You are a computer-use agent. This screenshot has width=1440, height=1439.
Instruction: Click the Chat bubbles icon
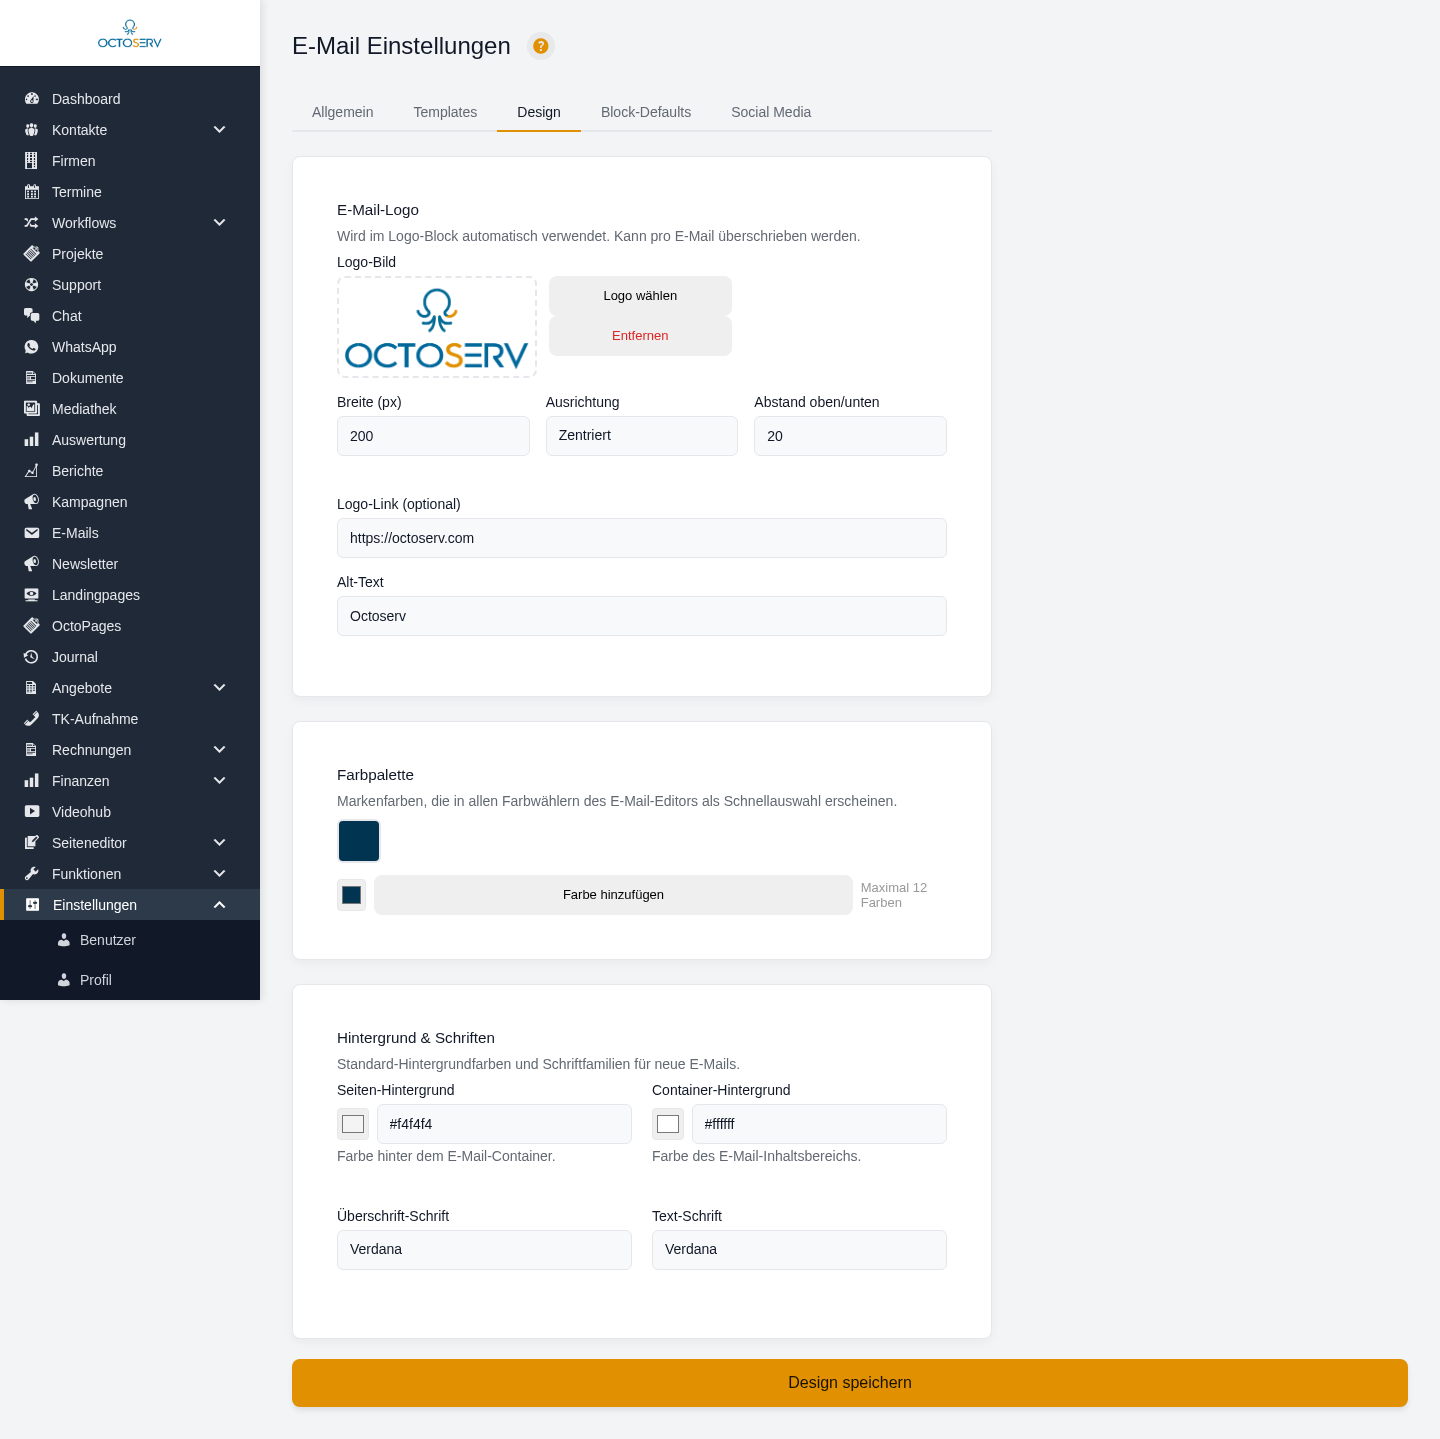tap(32, 316)
